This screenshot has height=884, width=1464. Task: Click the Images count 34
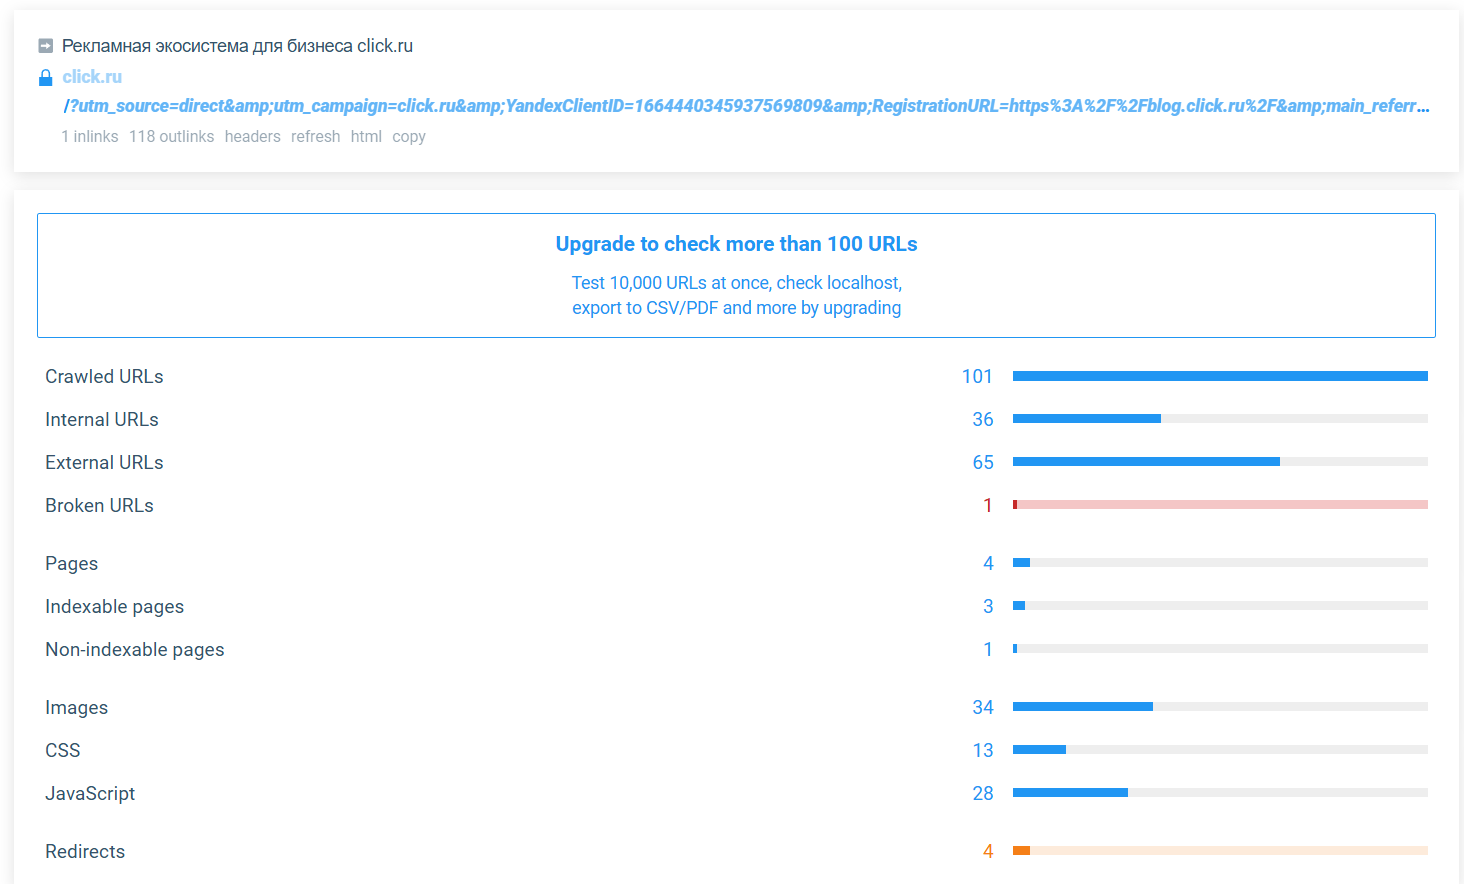click(x=982, y=708)
